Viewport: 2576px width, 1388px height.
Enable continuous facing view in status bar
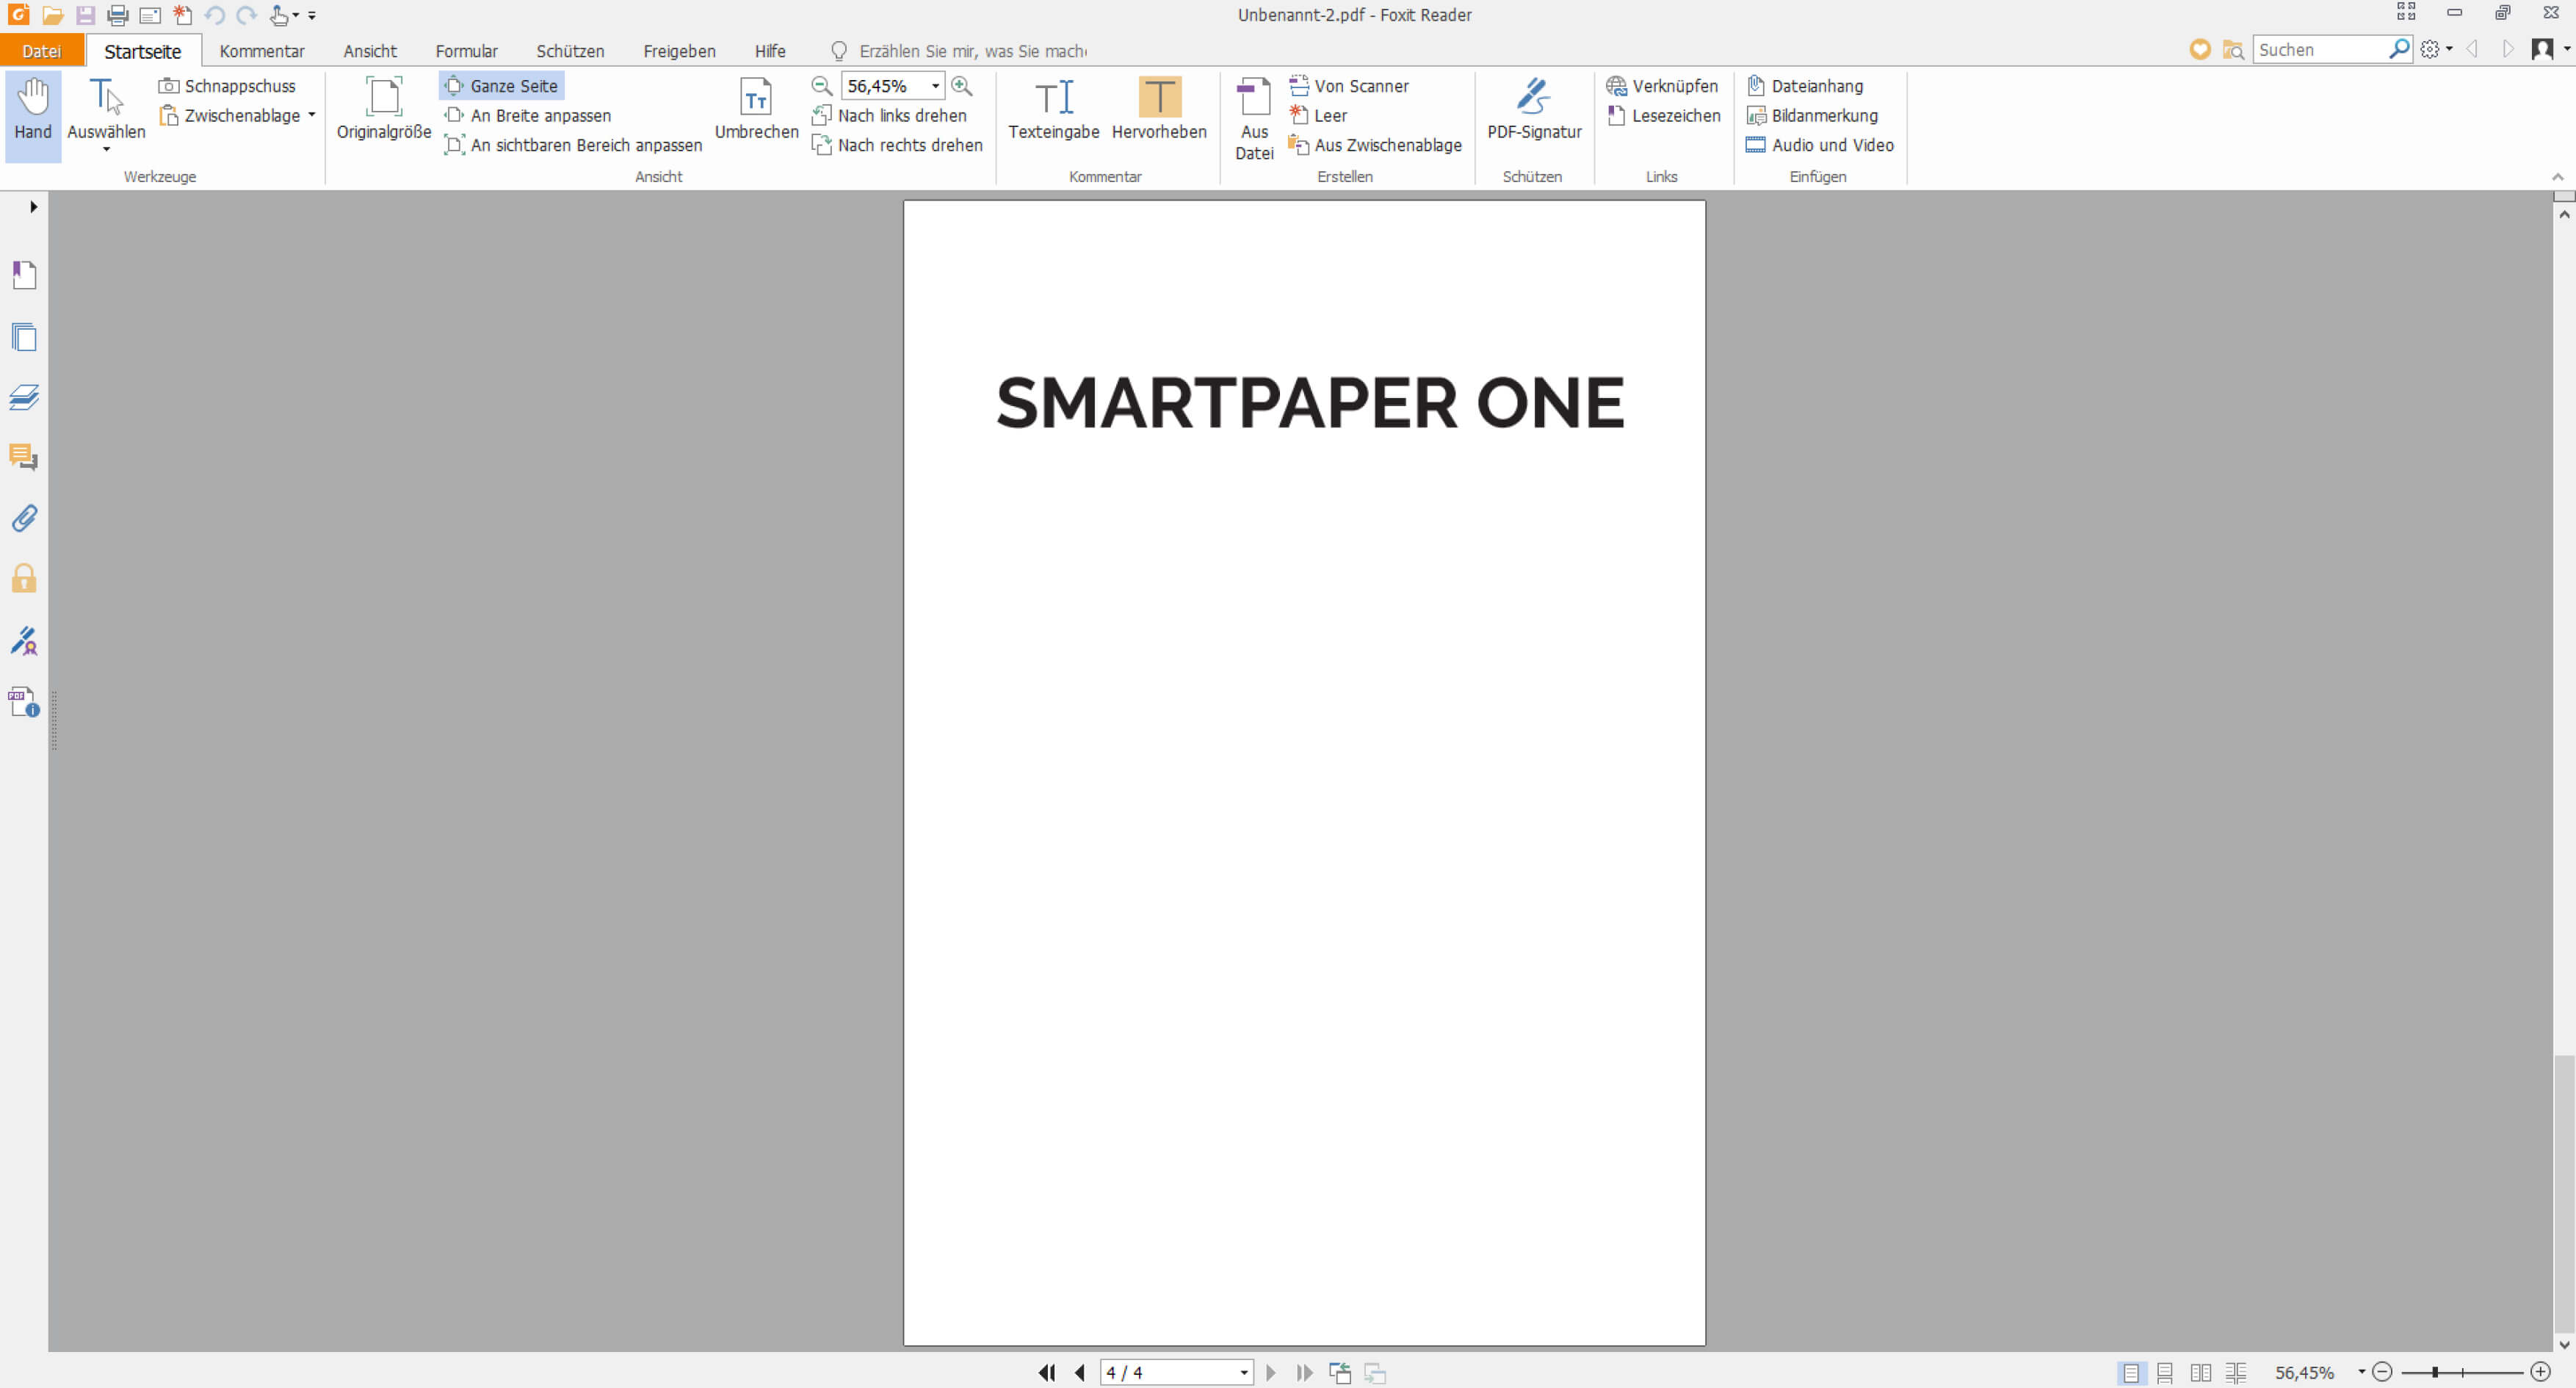(x=2236, y=1372)
